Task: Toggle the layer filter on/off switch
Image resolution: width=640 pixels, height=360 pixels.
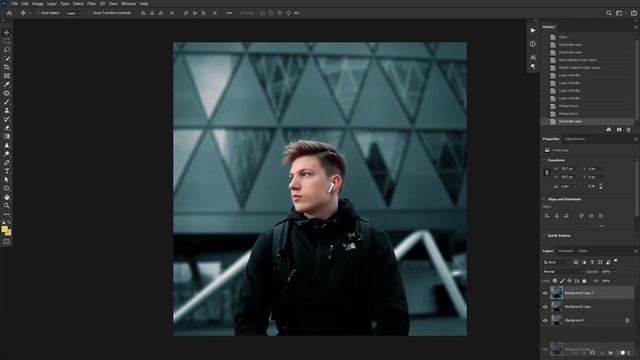Action: (x=616, y=261)
